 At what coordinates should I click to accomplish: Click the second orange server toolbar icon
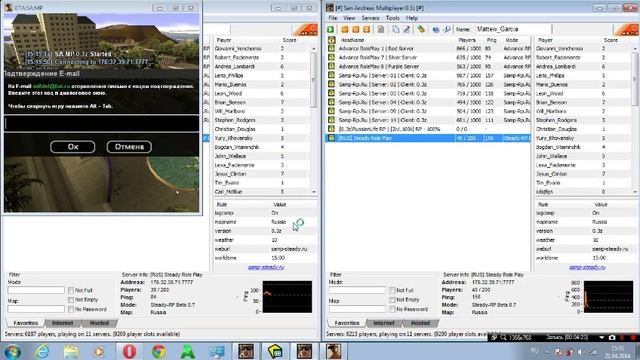(356, 29)
